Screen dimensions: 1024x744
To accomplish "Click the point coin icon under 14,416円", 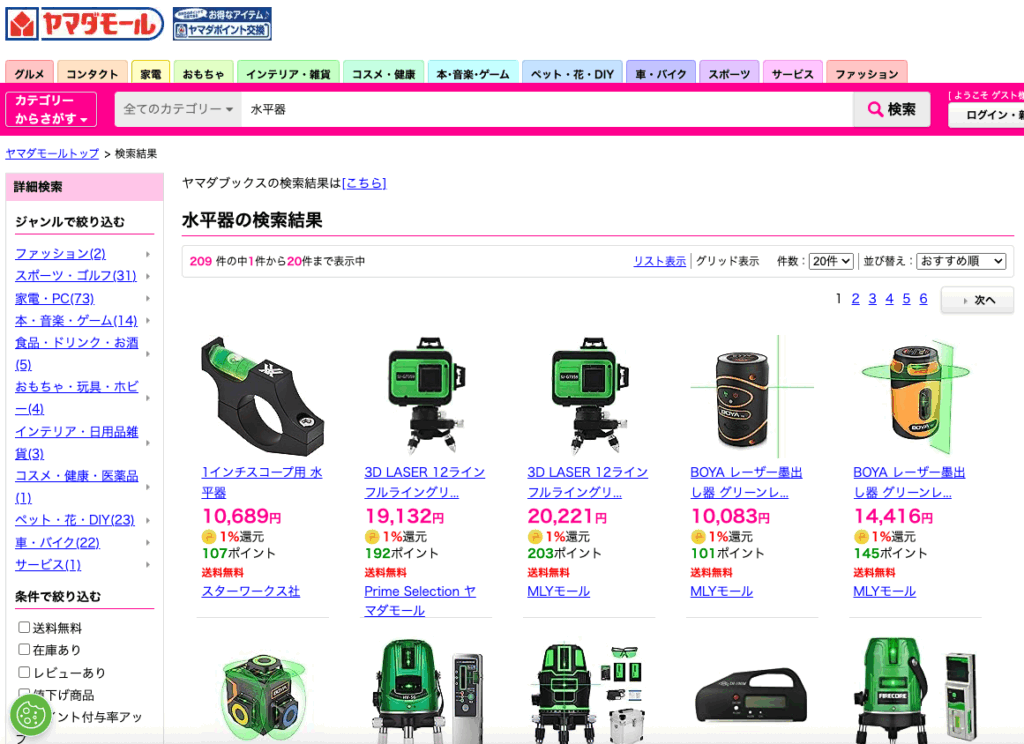I will tap(861, 537).
